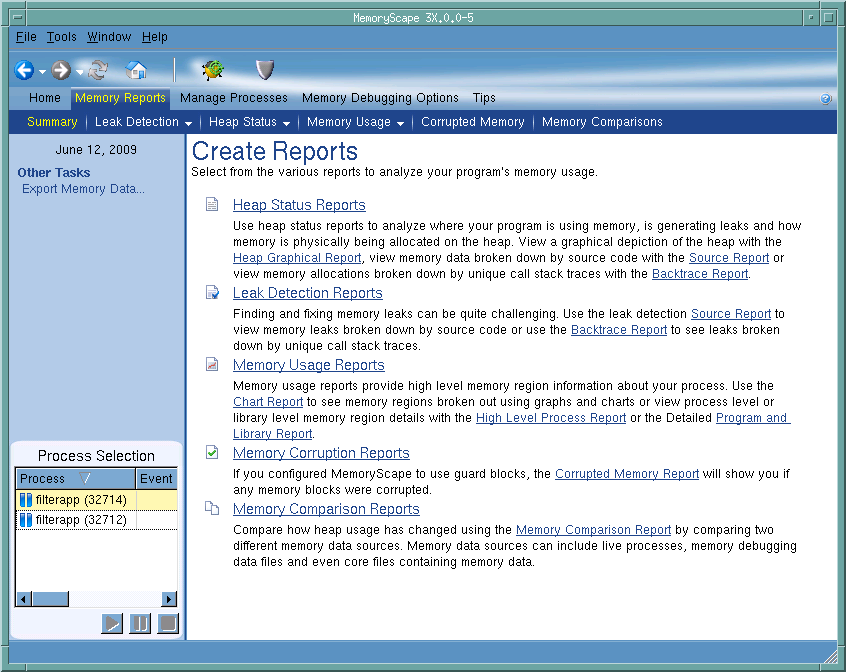Go to home via house icon

pyautogui.click(x=136, y=70)
